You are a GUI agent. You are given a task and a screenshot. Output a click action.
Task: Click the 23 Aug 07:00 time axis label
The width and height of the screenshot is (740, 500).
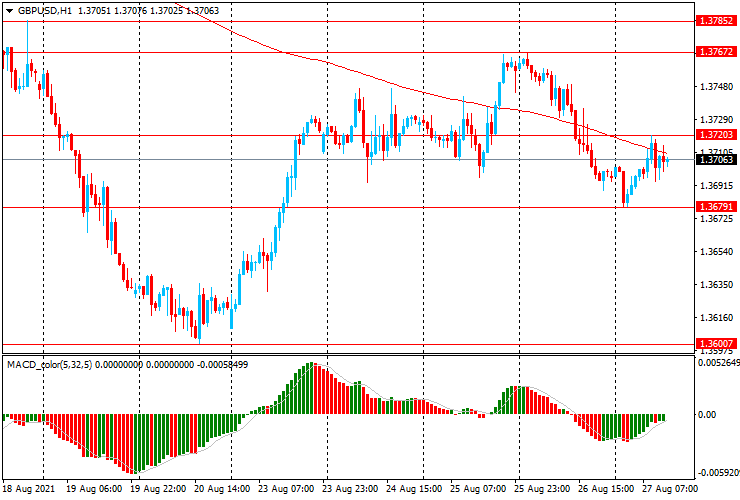tap(286, 488)
